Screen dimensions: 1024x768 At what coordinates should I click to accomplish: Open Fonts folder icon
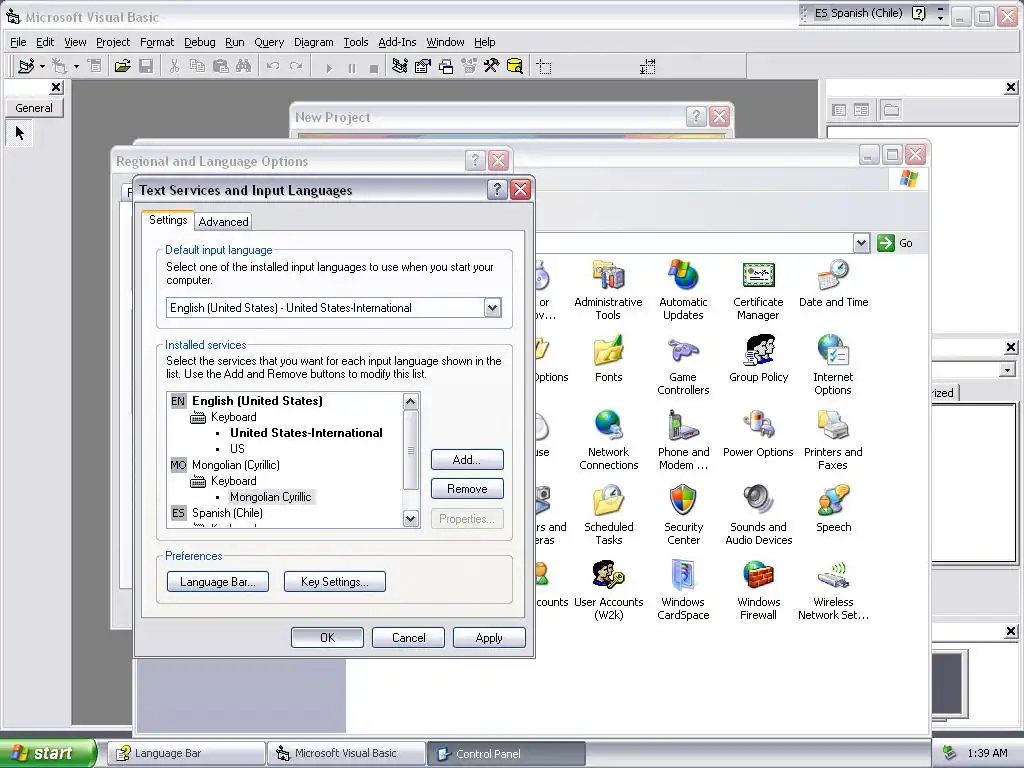tap(608, 359)
